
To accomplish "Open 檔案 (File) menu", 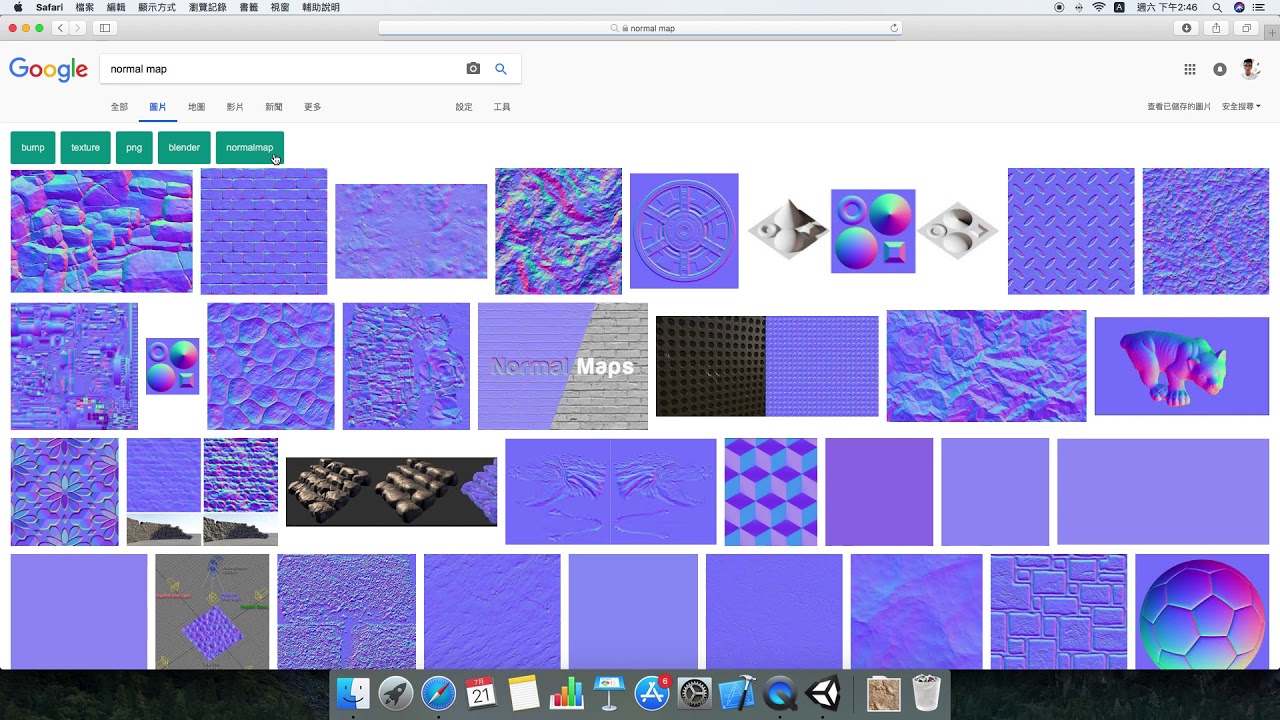I will (x=85, y=7).
